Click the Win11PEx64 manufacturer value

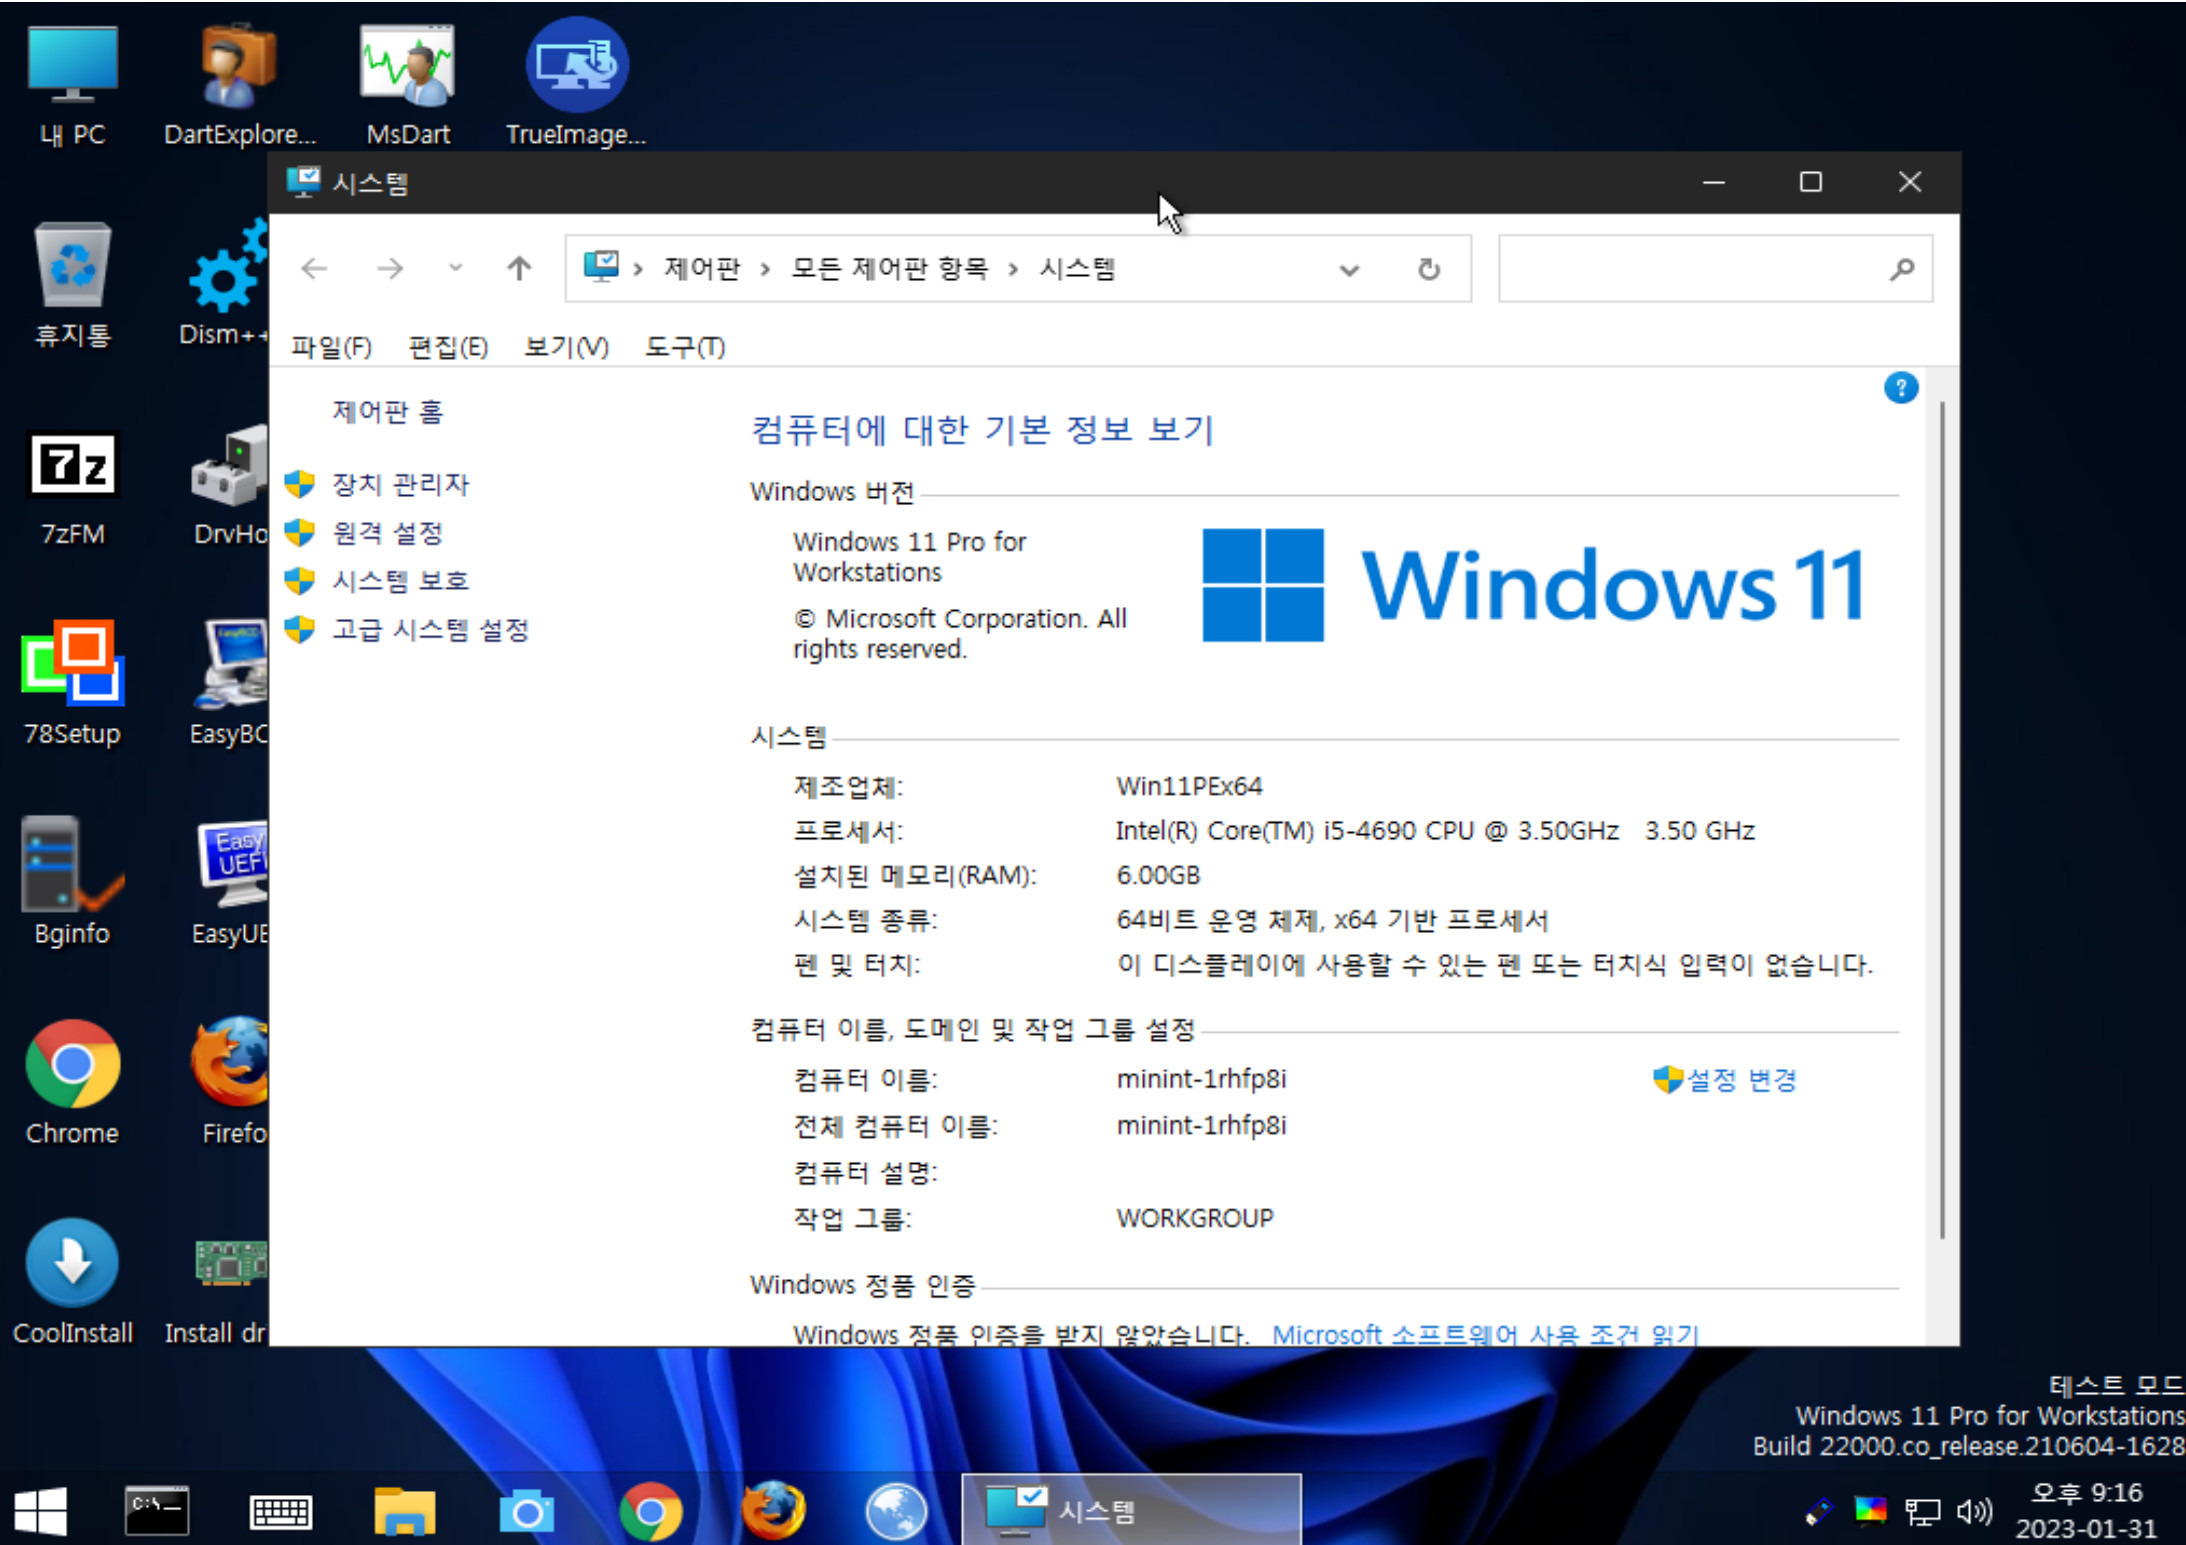point(1189,786)
